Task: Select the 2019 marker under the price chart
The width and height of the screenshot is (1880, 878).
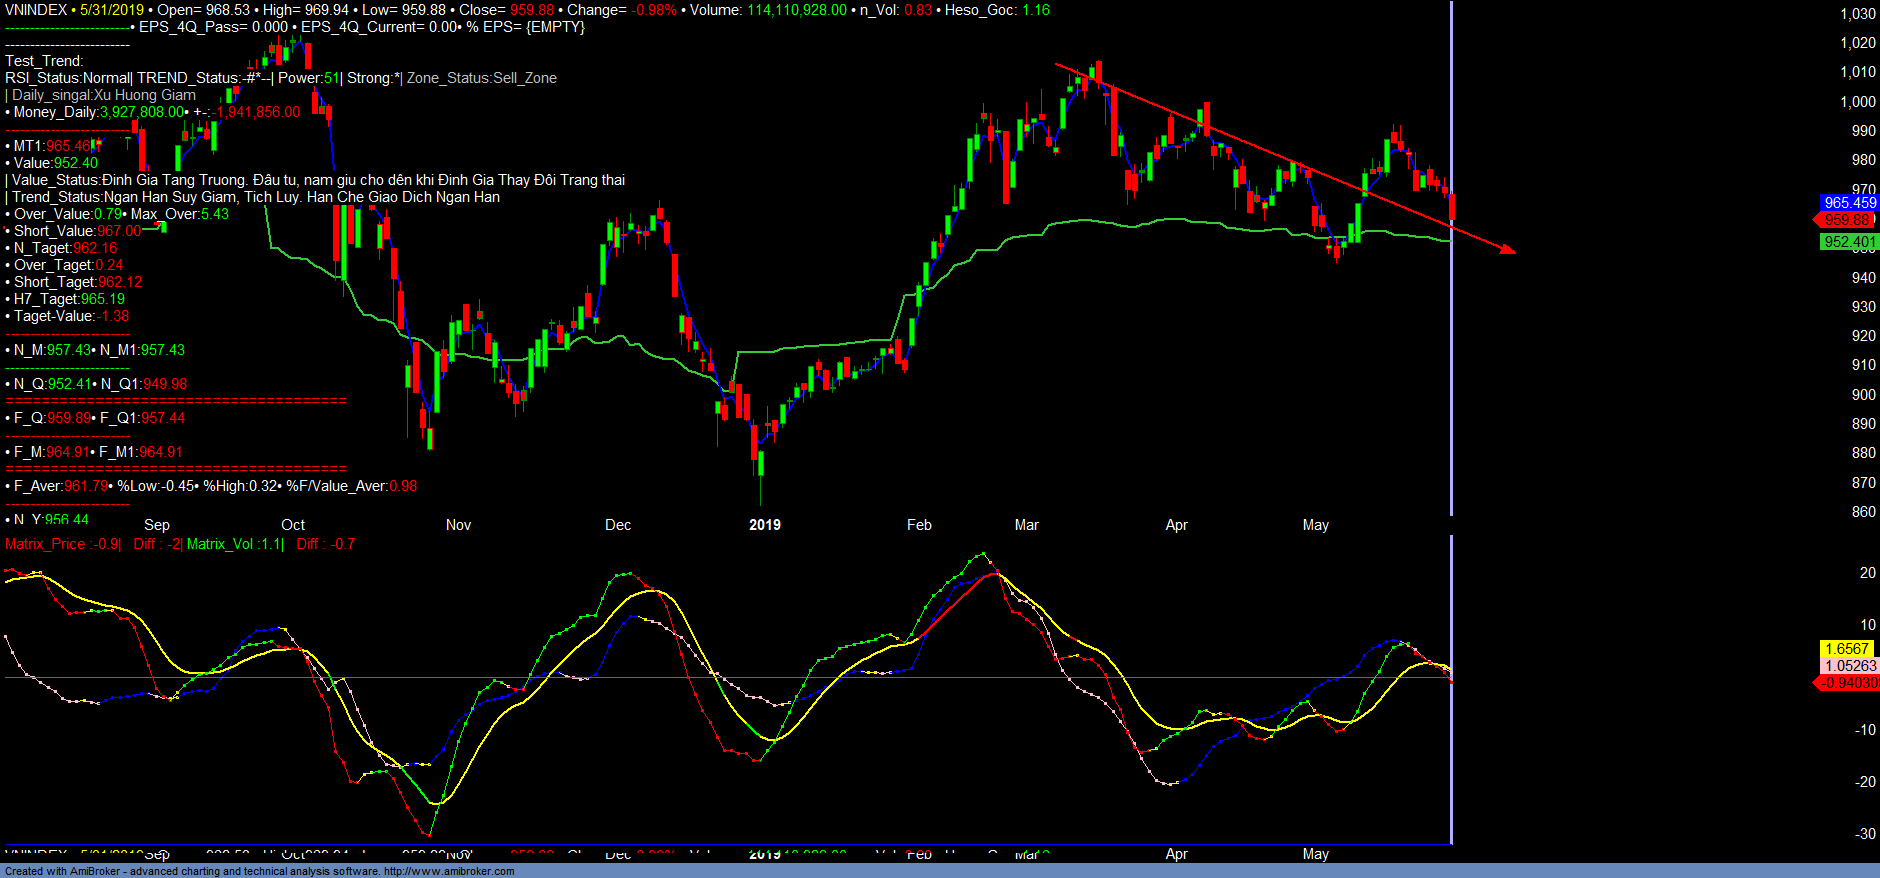Action: click(764, 525)
